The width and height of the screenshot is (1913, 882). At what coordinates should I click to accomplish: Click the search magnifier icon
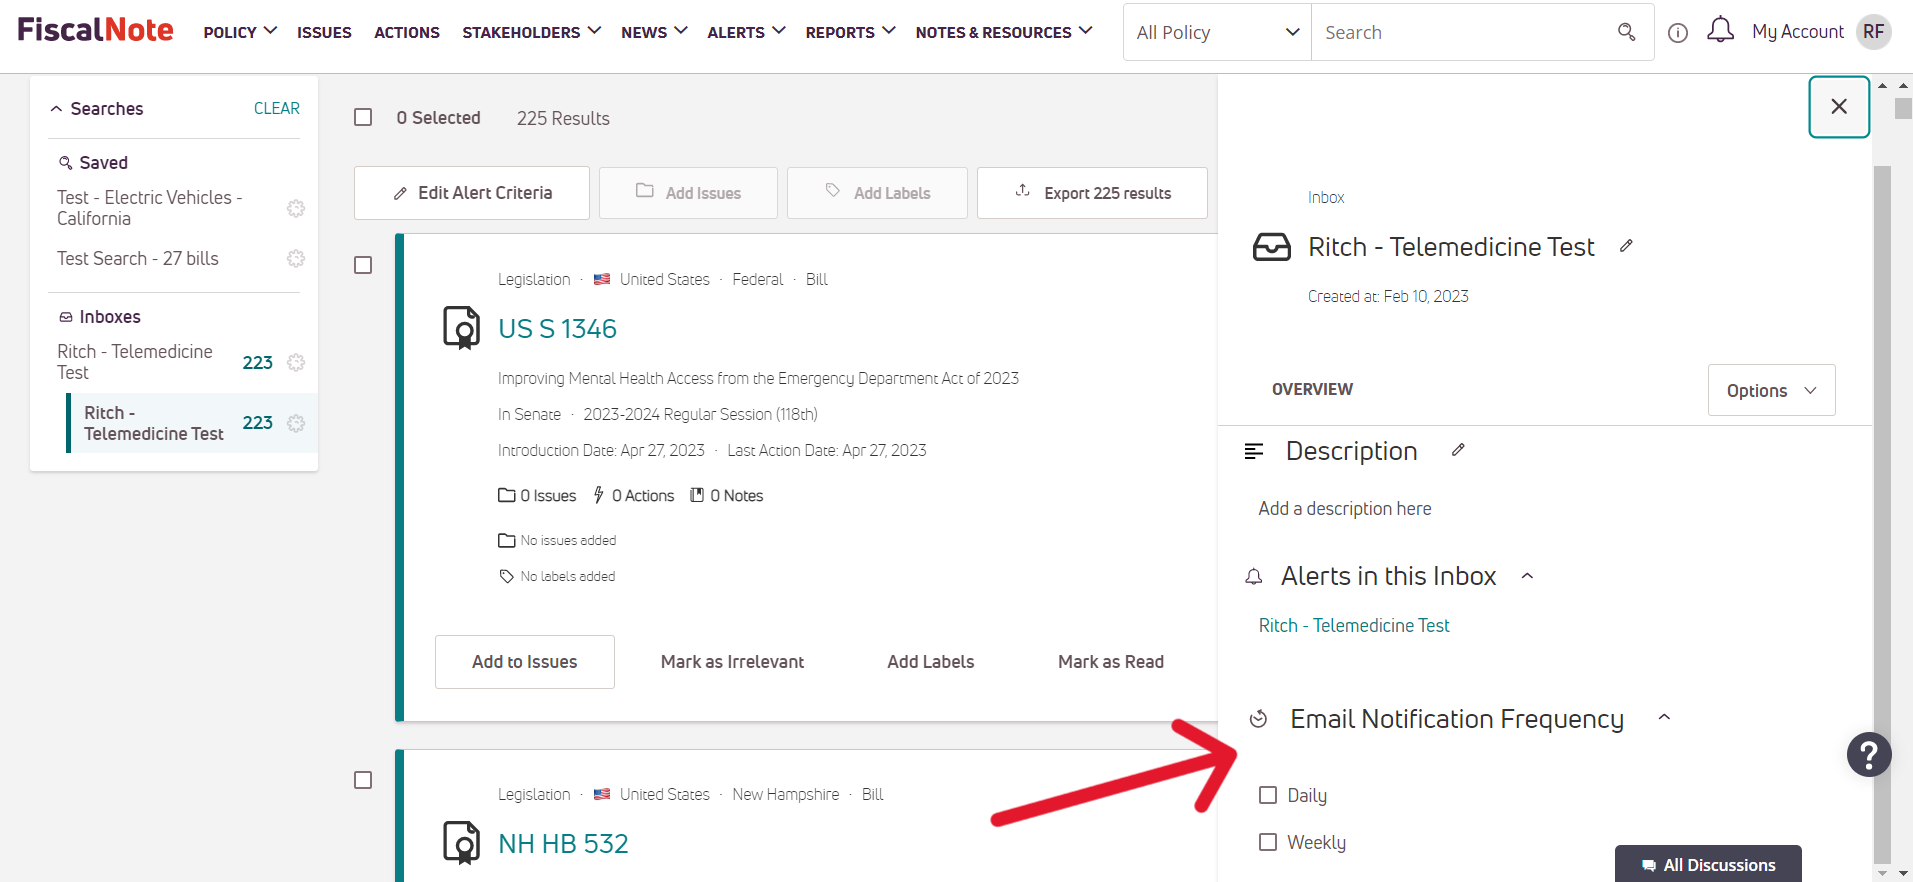(x=1626, y=32)
